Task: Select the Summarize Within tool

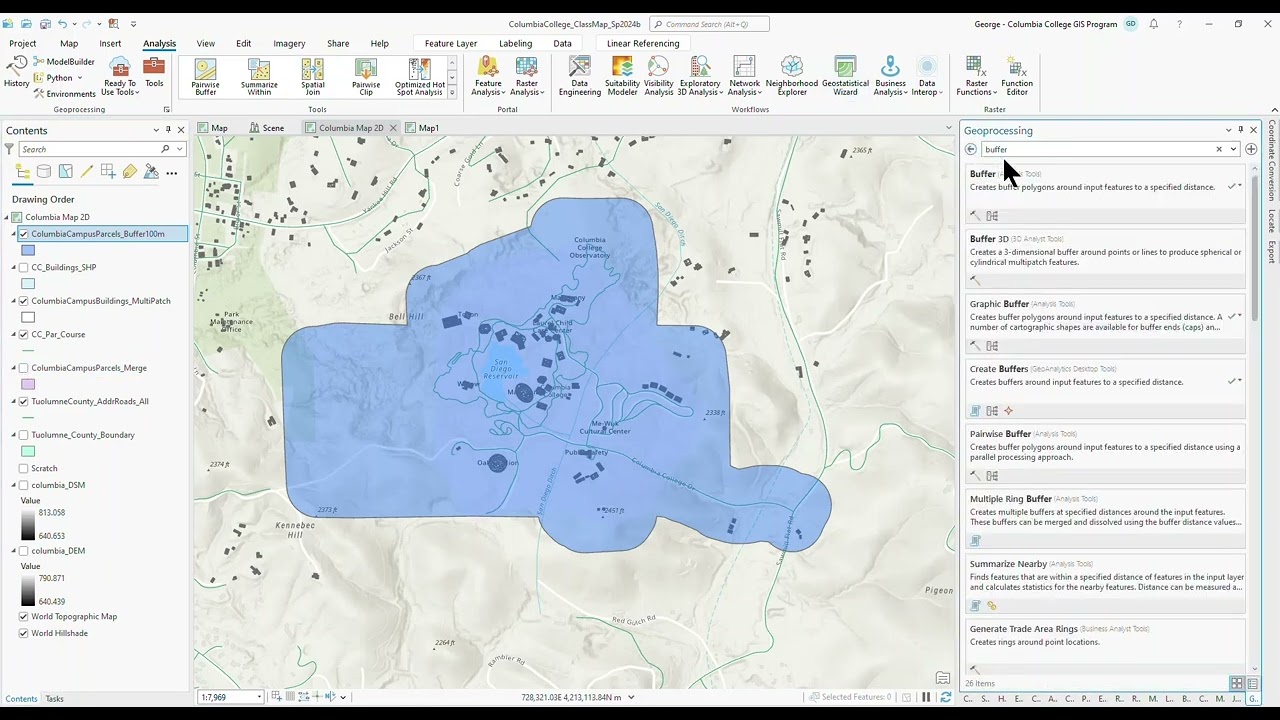Action: [x=259, y=77]
